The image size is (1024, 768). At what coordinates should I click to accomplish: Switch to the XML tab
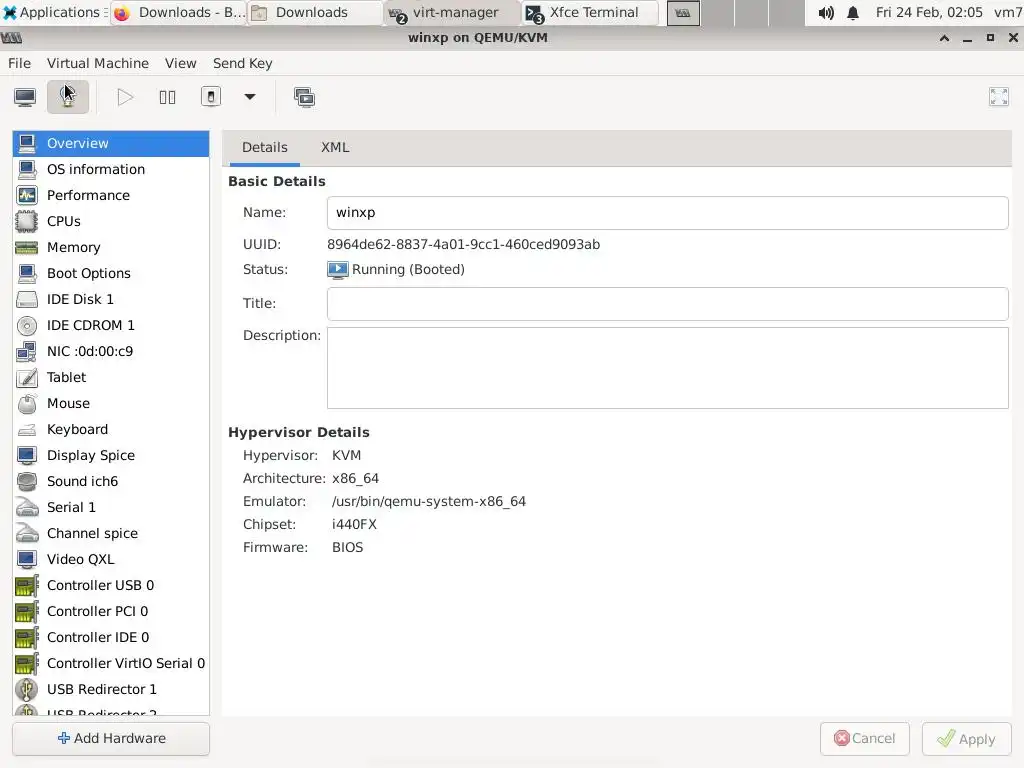[x=335, y=148]
